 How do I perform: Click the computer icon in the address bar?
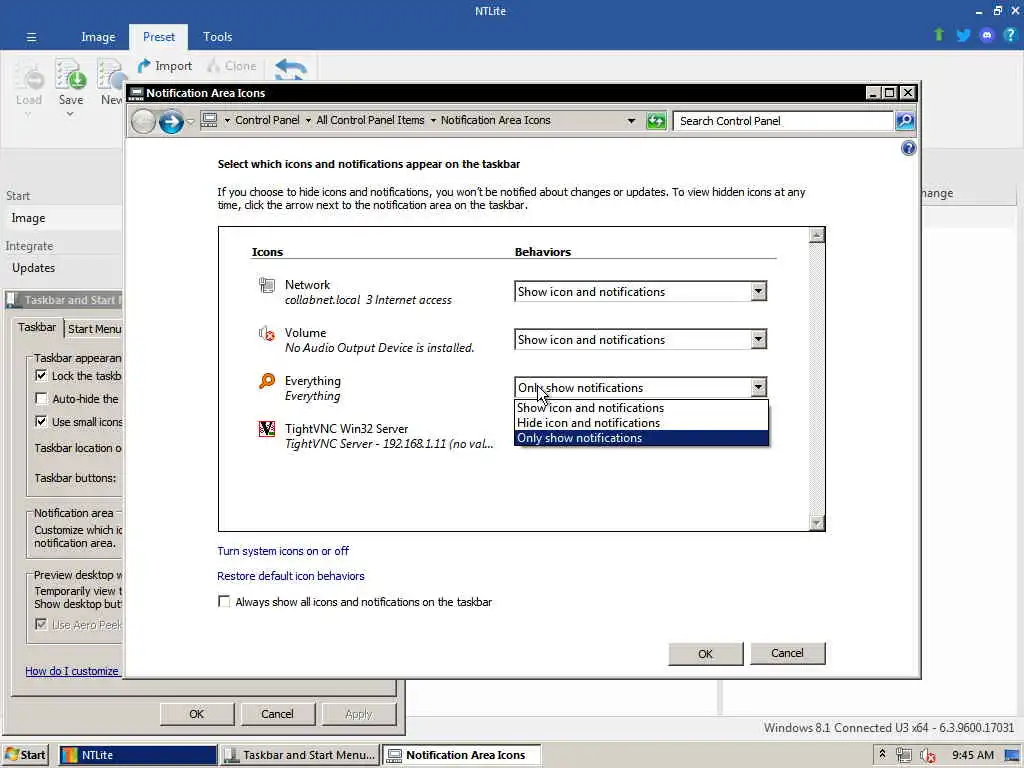click(209, 120)
